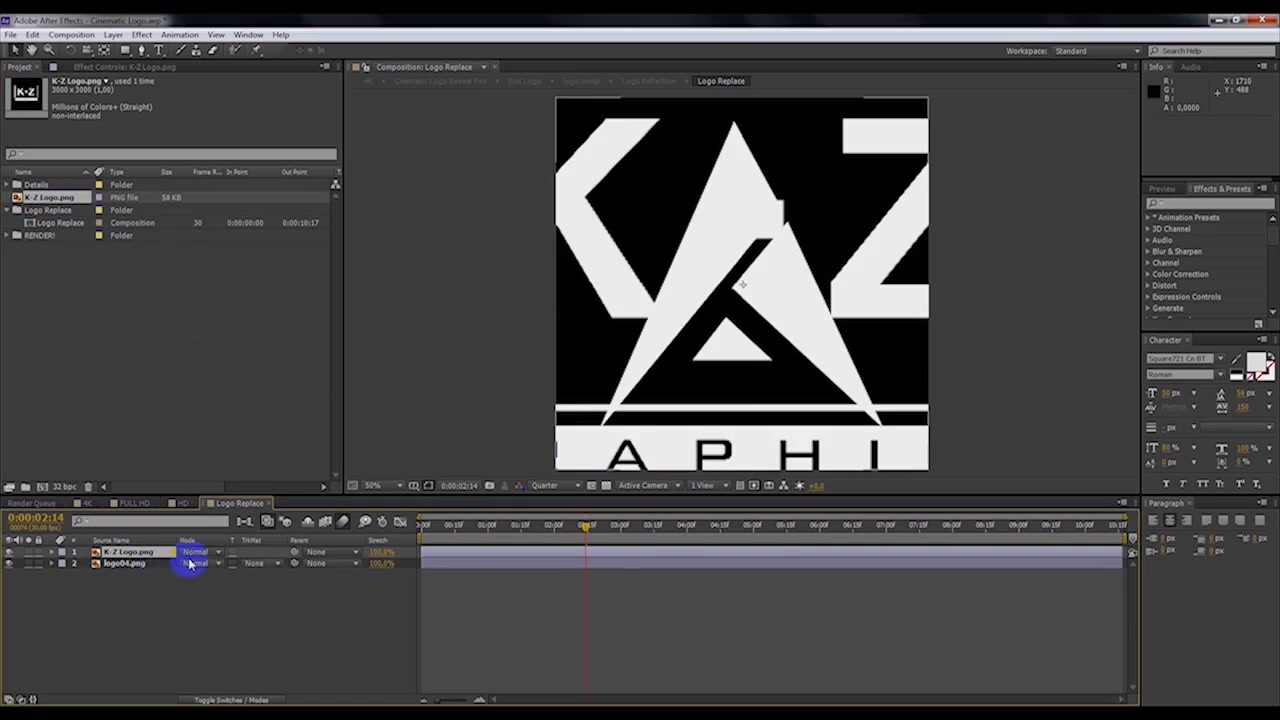Open the Quarter resolution dropdown
This screenshot has height=720, width=1280.
coord(555,485)
